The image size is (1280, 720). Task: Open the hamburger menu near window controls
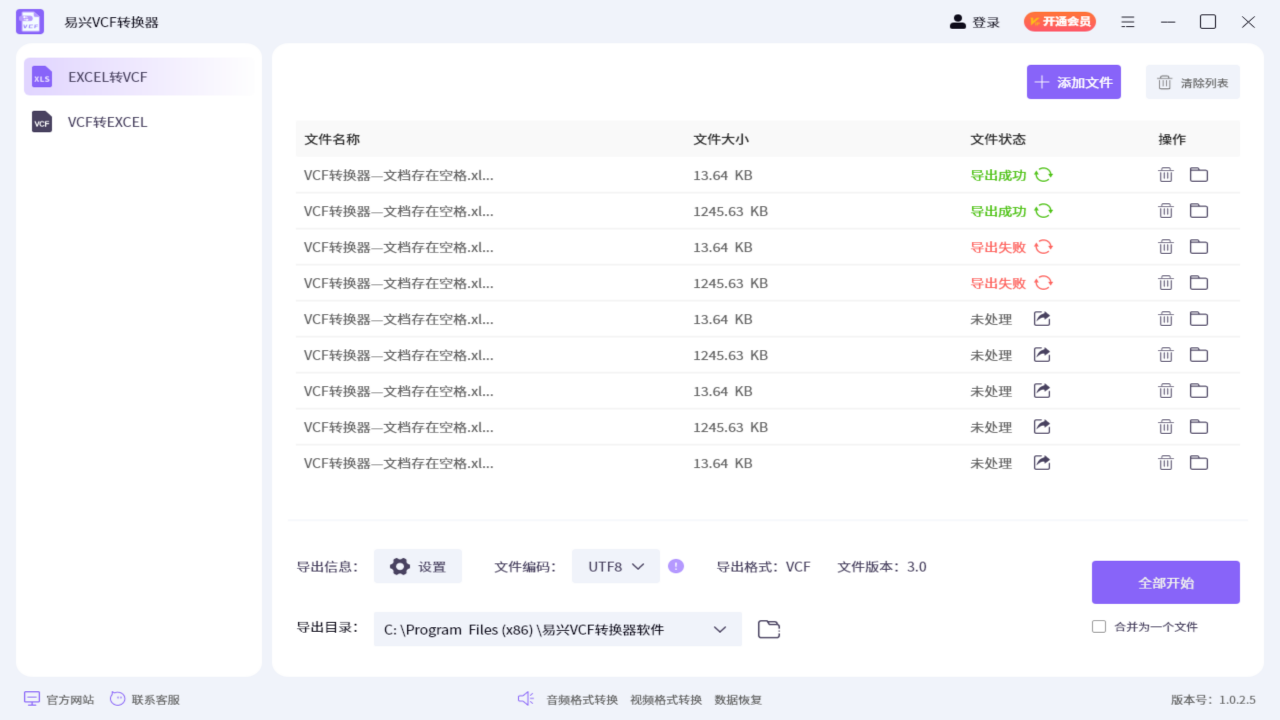click(x=1127, y=21)
